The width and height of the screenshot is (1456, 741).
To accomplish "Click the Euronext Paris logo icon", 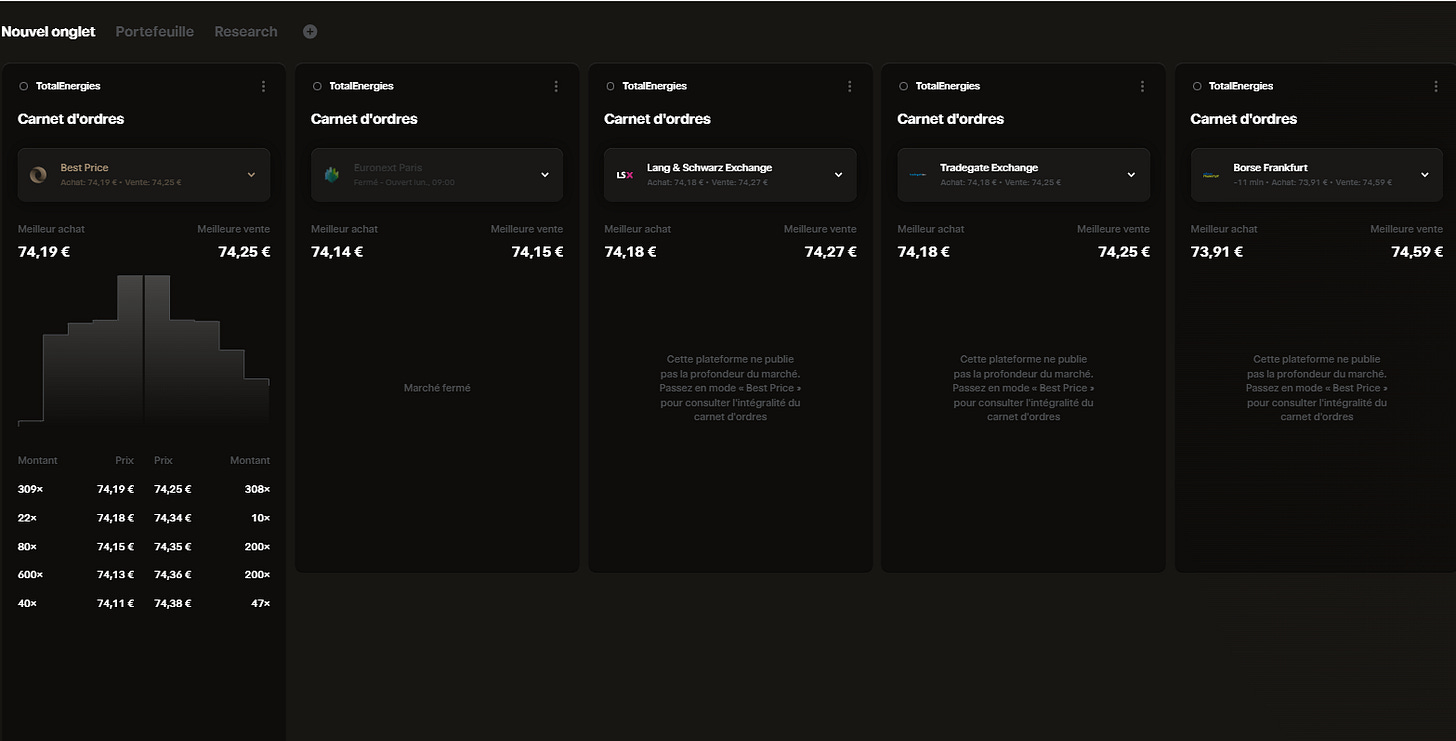I will [332, 174].
